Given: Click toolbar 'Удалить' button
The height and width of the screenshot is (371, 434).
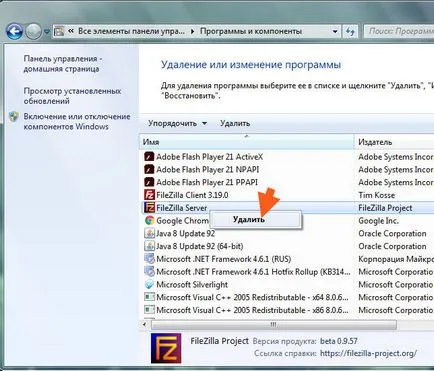Looking at the screenshot, I should [235, 123].
